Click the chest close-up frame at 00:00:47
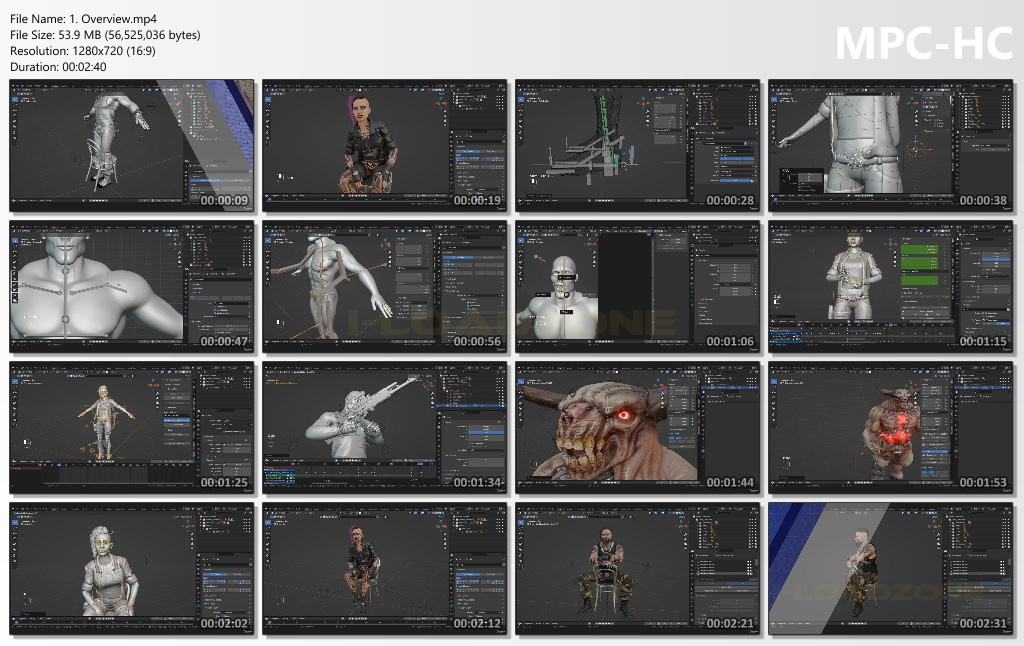This screenshot has height=646, width=1024. [131, 287]
